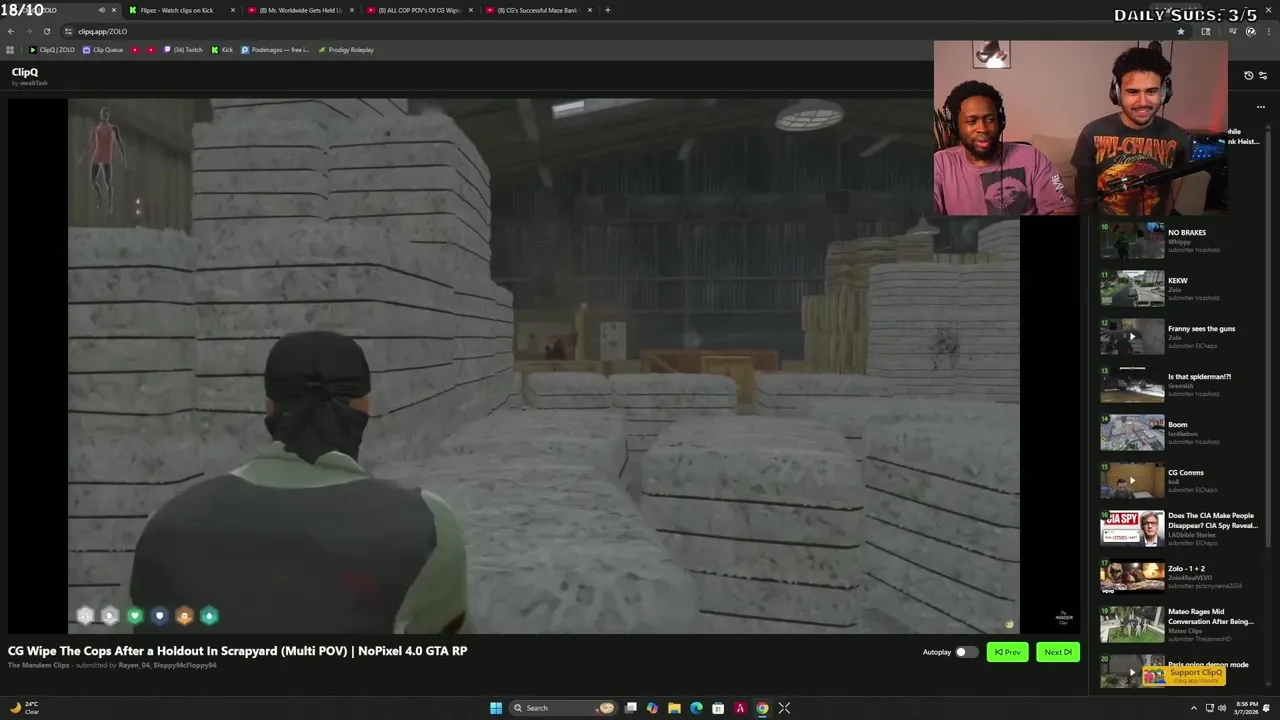Image resolution: width=1280 pixels, height=720 pixels.
Task: Open the taskbar volume control
Action: point(1223,708)
